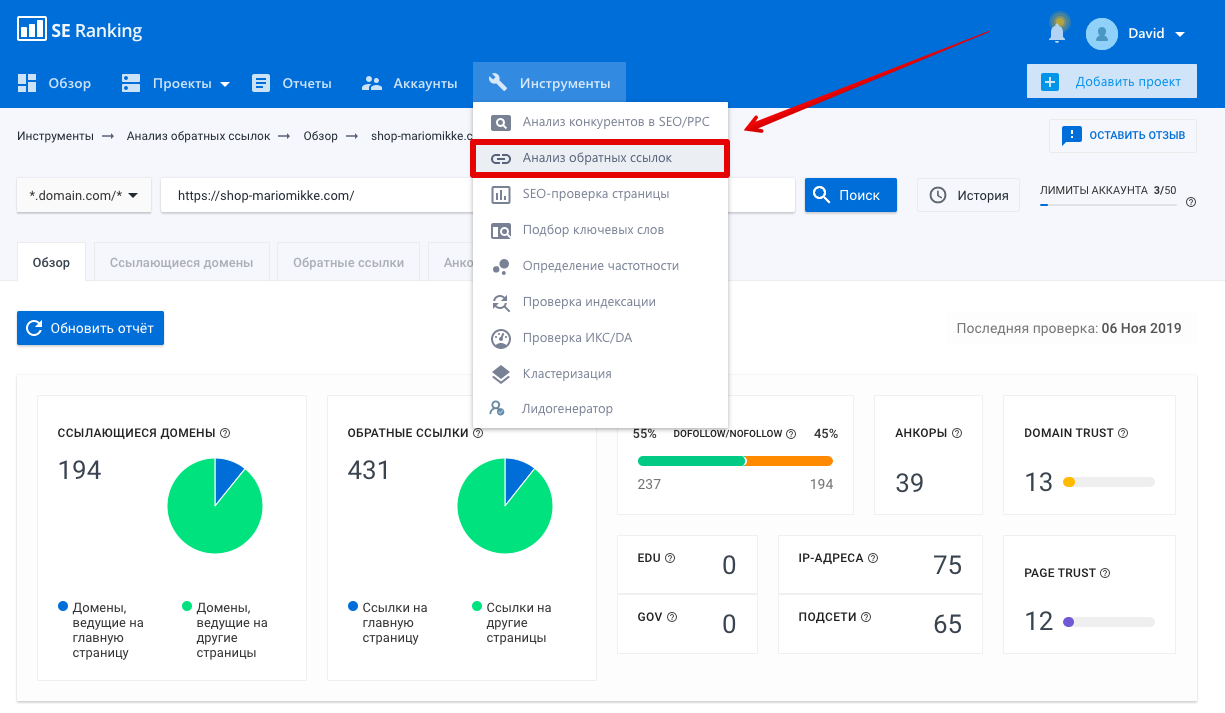Viewport: 1225px width, 713px height.
Task: Select Анализ конкурентов в SEO/PPC
Action: [x=600, y=122]
